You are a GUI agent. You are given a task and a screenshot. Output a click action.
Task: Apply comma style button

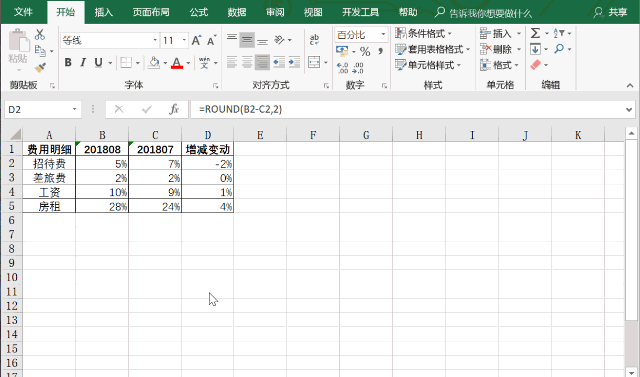(x=380, y=51)
